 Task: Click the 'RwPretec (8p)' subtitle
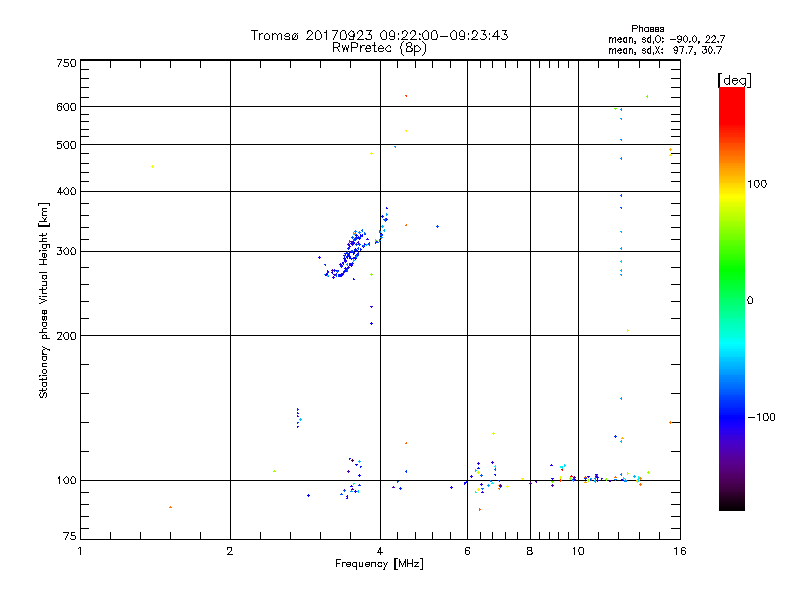click(x=379, y=48)
